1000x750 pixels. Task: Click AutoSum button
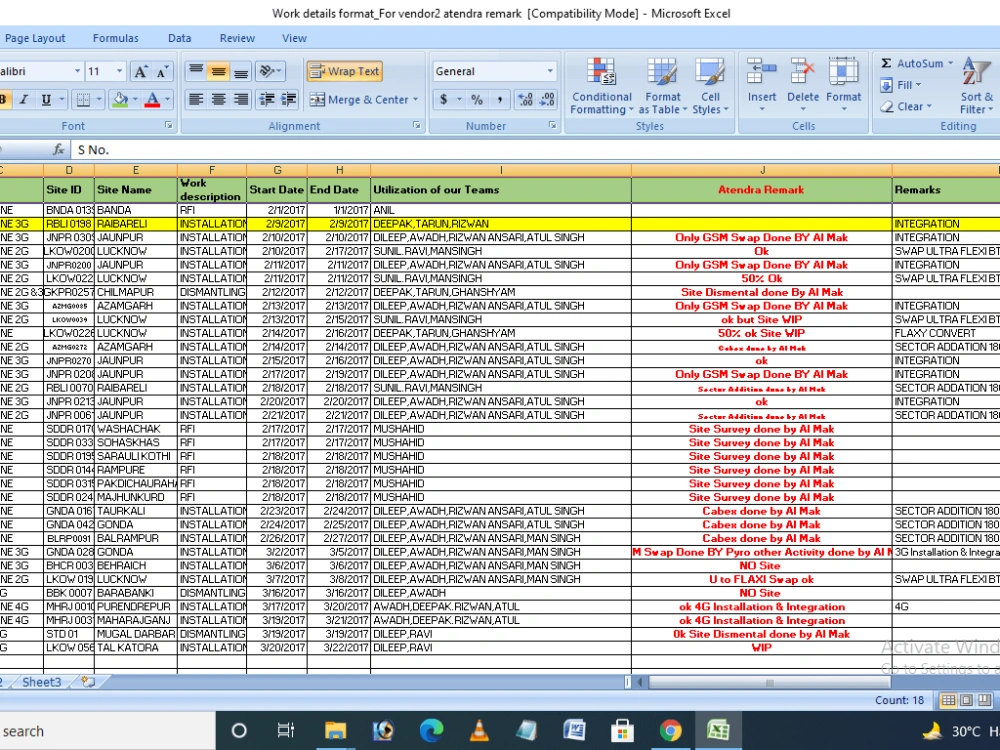911,63
